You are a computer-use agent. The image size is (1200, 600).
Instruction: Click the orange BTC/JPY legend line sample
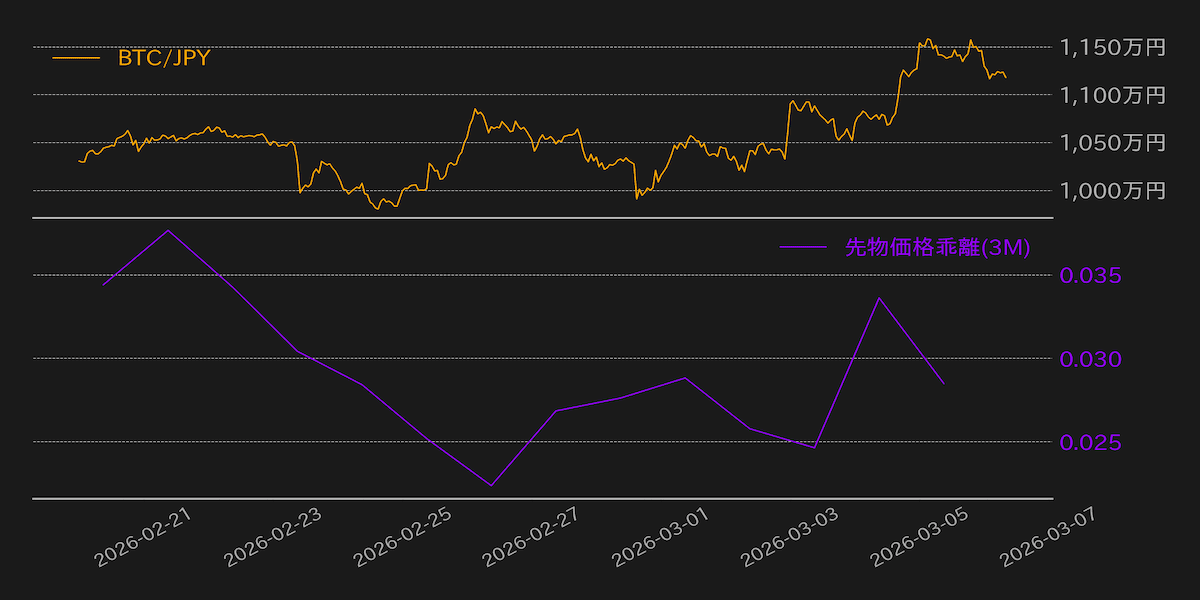pyautogui.click(x=77, y=58)
